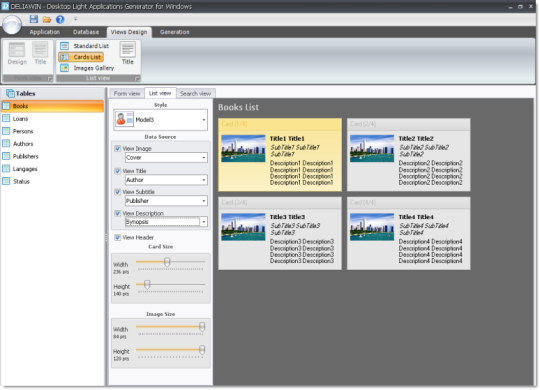Select the Authors table
Viewport: 540px width, 390px height.
click(x=53, y=144)
